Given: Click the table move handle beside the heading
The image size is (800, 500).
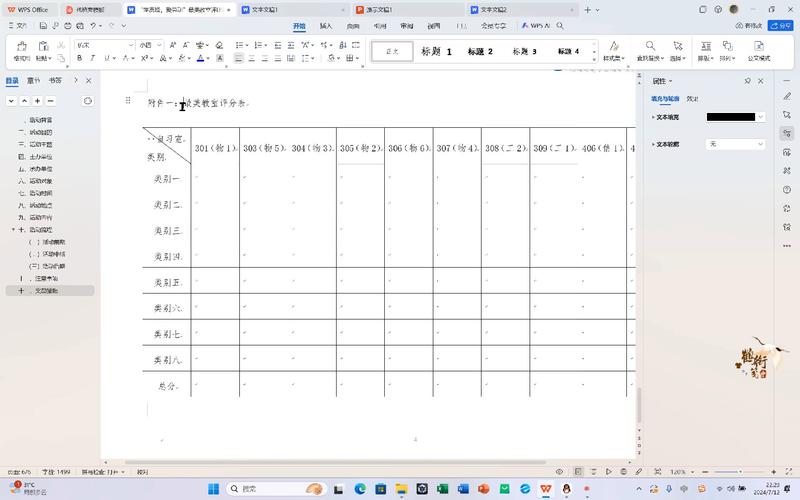Looking at the screenshot, I should click(x=128, y=101).
